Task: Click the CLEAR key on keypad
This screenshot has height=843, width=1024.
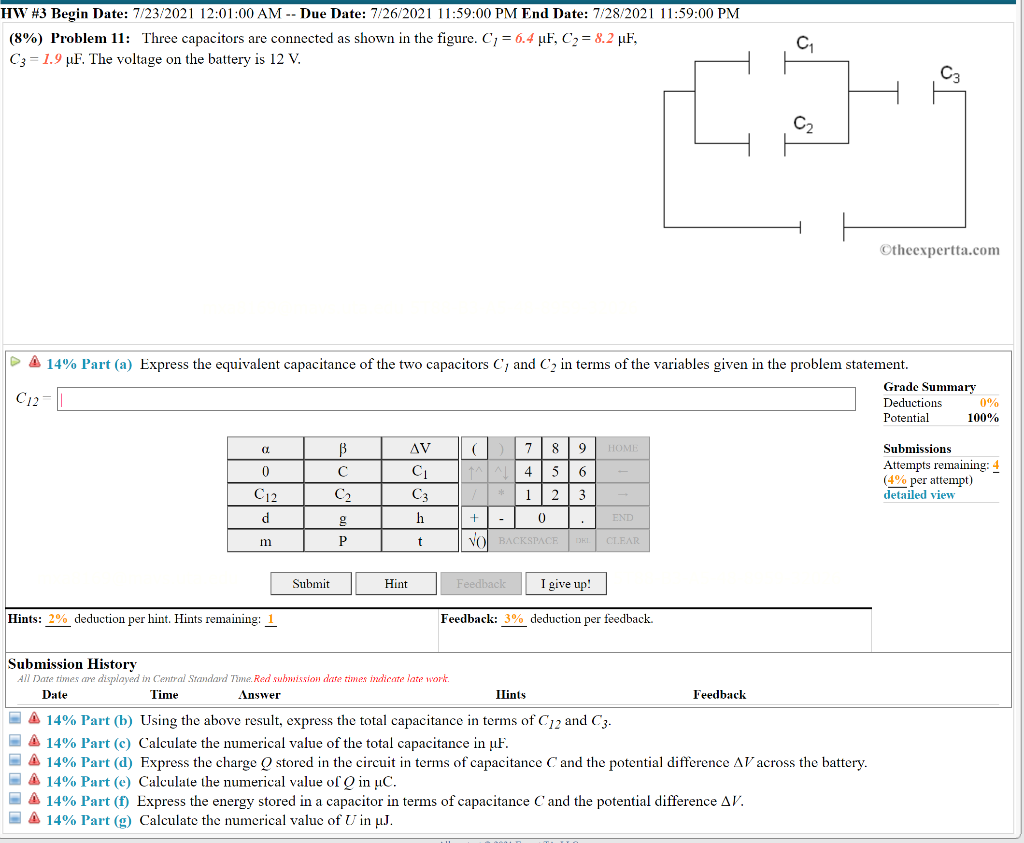Action: [x=622, y=541]
